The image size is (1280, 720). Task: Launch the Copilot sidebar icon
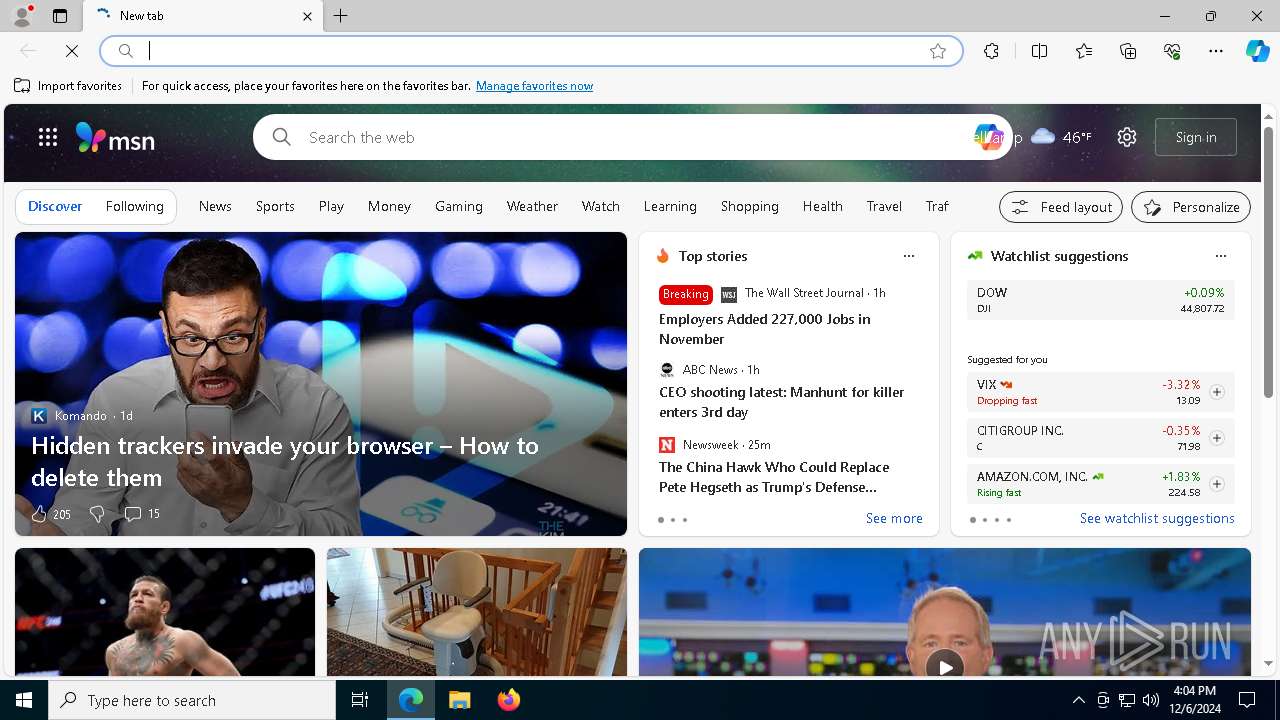pos(1257,51)
